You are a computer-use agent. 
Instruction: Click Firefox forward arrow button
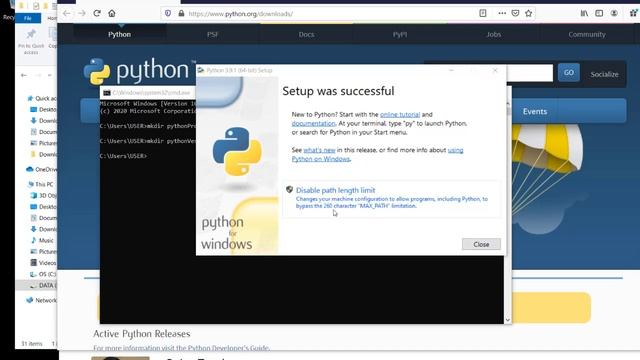82,13
